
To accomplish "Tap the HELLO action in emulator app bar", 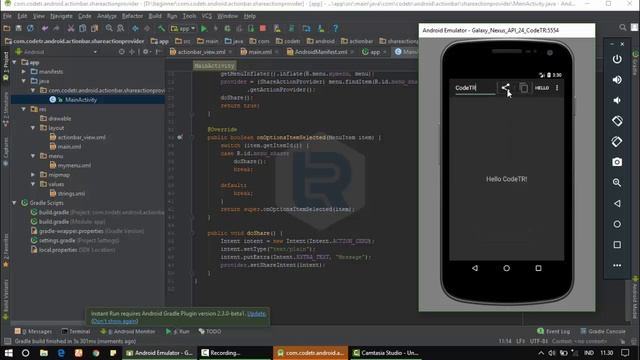I will pos(542,88).
